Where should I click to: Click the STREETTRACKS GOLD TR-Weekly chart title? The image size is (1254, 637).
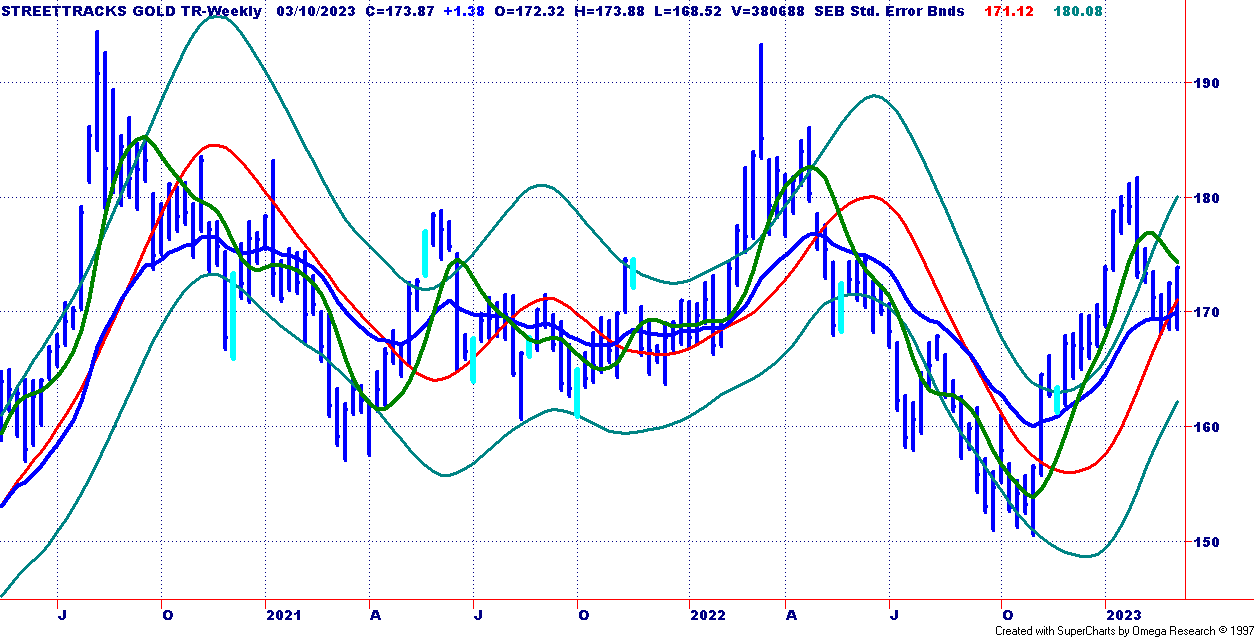(x=133, y=11)
